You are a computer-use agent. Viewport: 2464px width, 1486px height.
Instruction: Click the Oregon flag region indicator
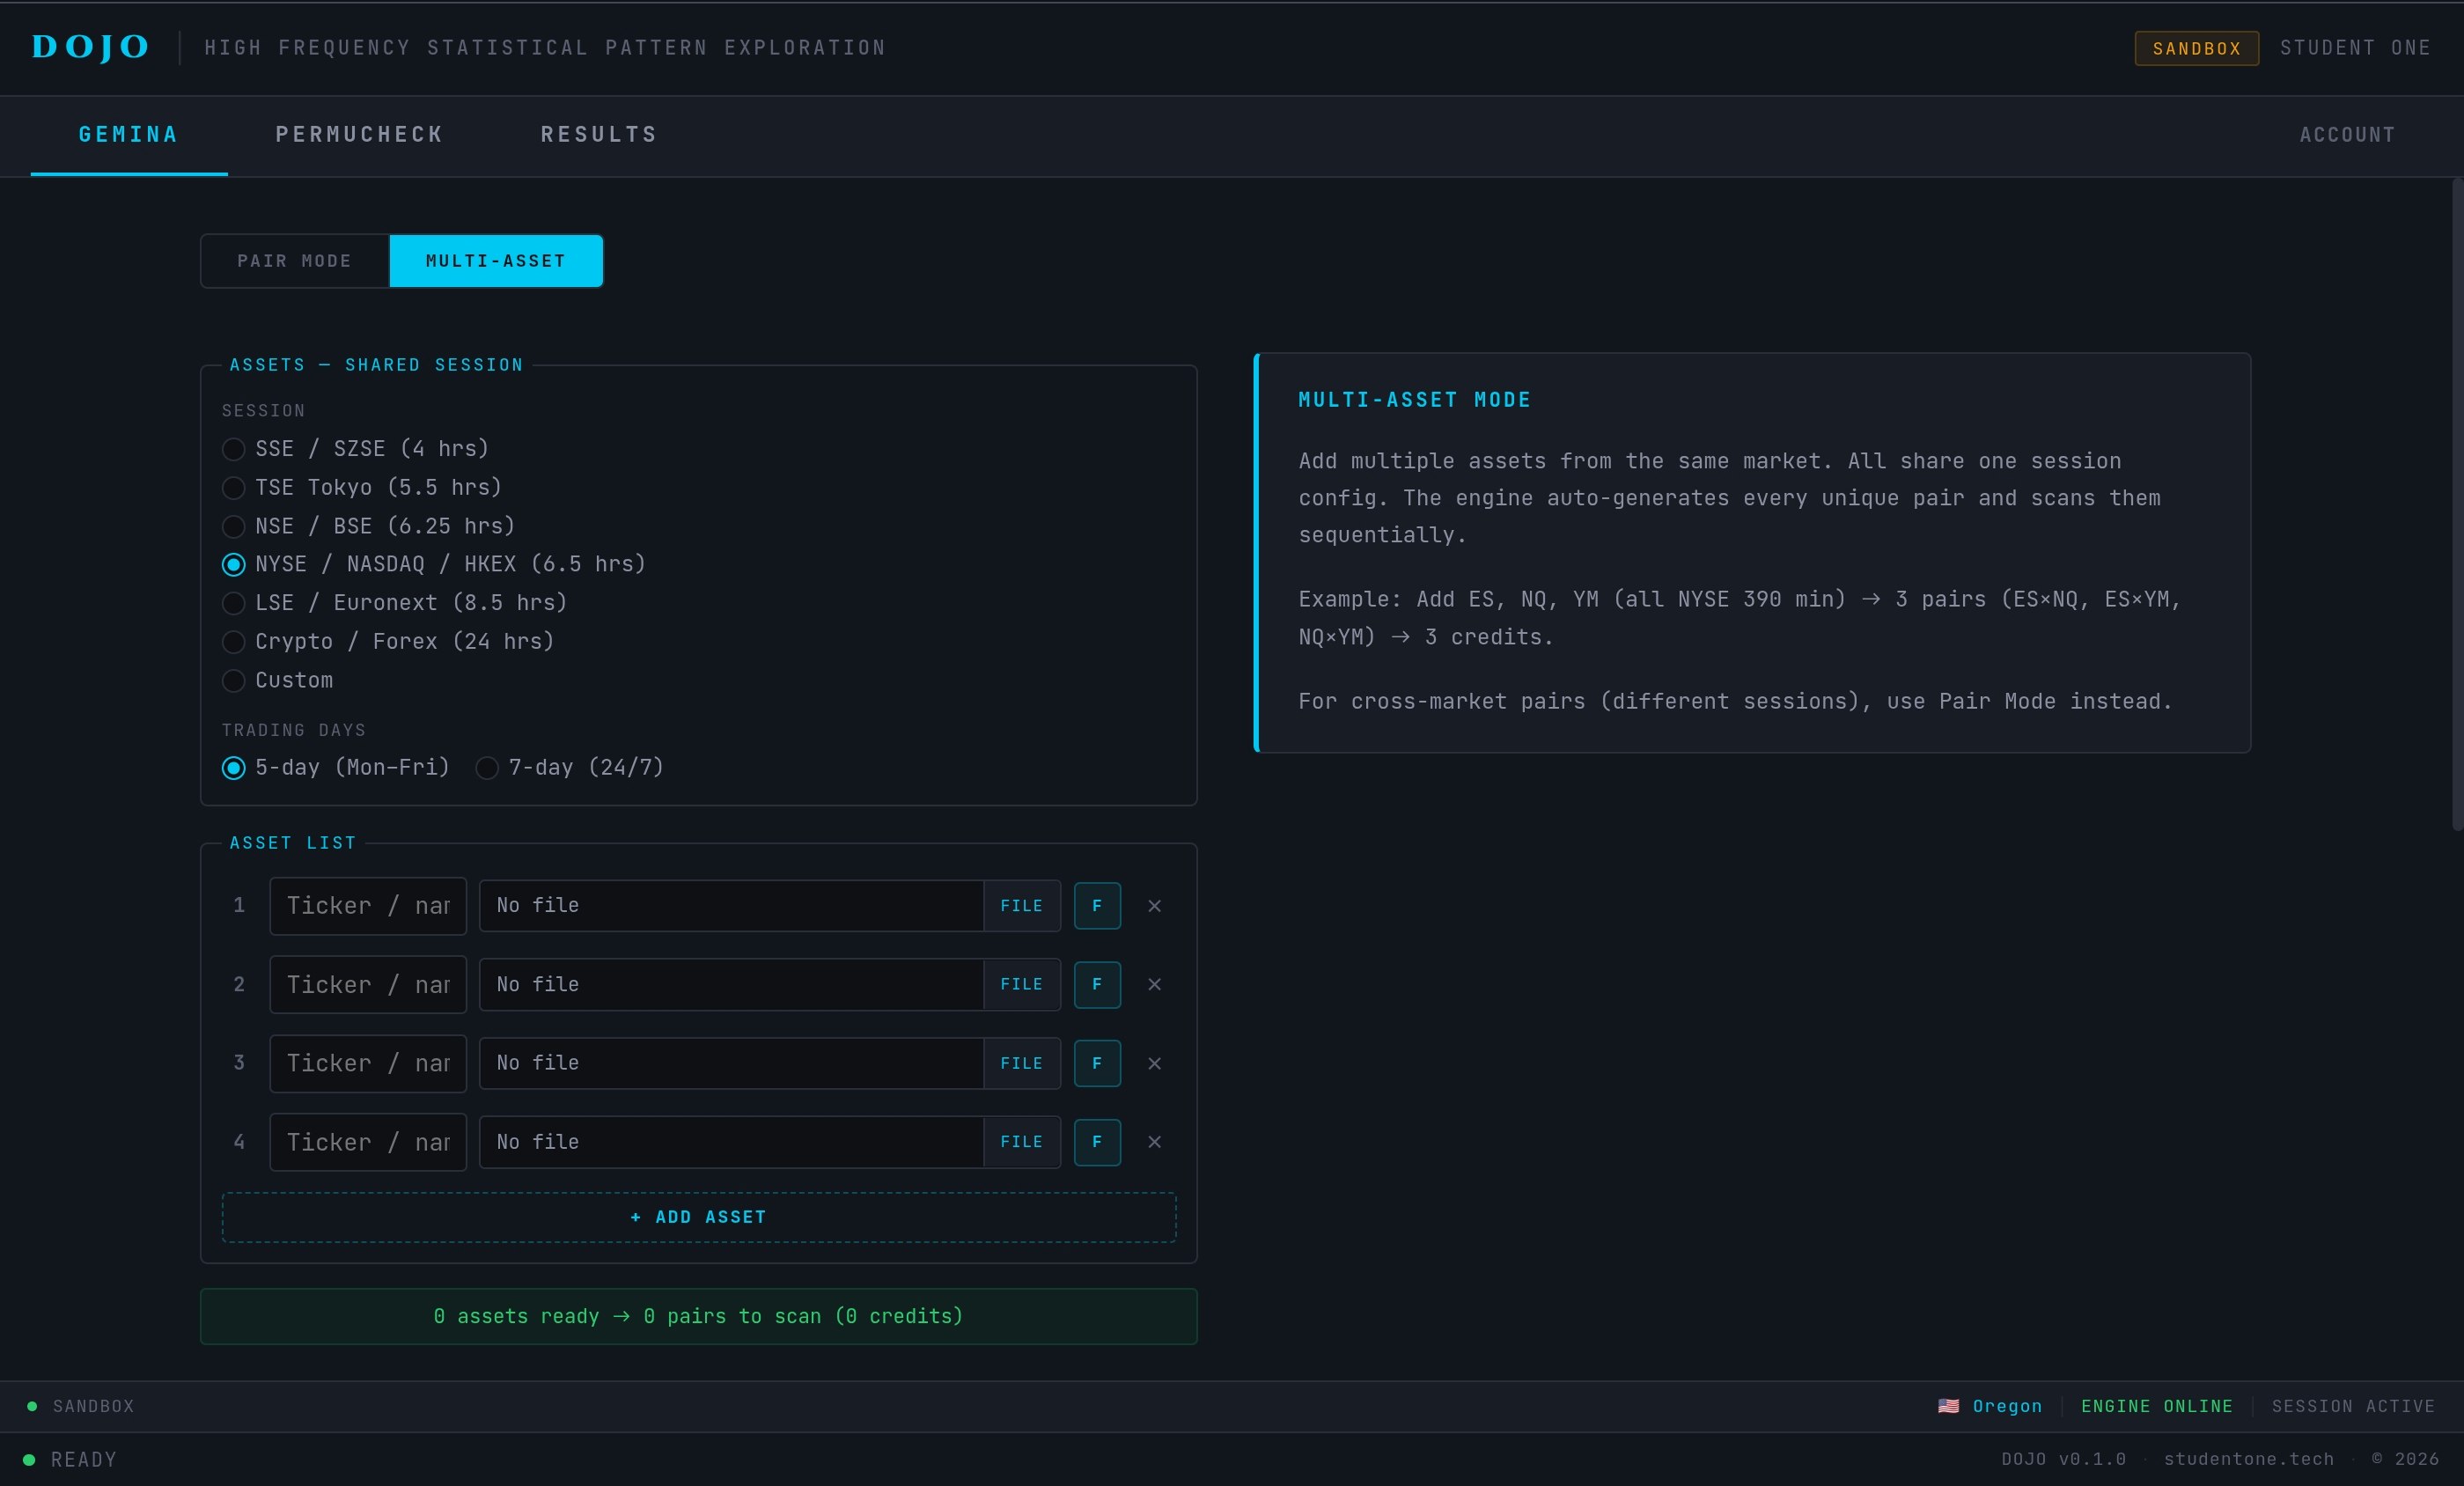coord(1990,1406)
